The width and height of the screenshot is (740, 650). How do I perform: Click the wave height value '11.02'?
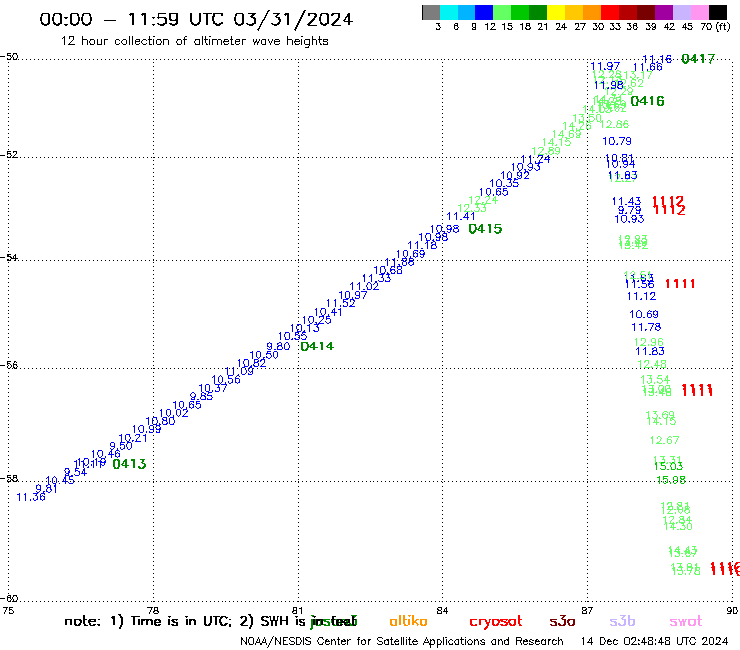364,287
